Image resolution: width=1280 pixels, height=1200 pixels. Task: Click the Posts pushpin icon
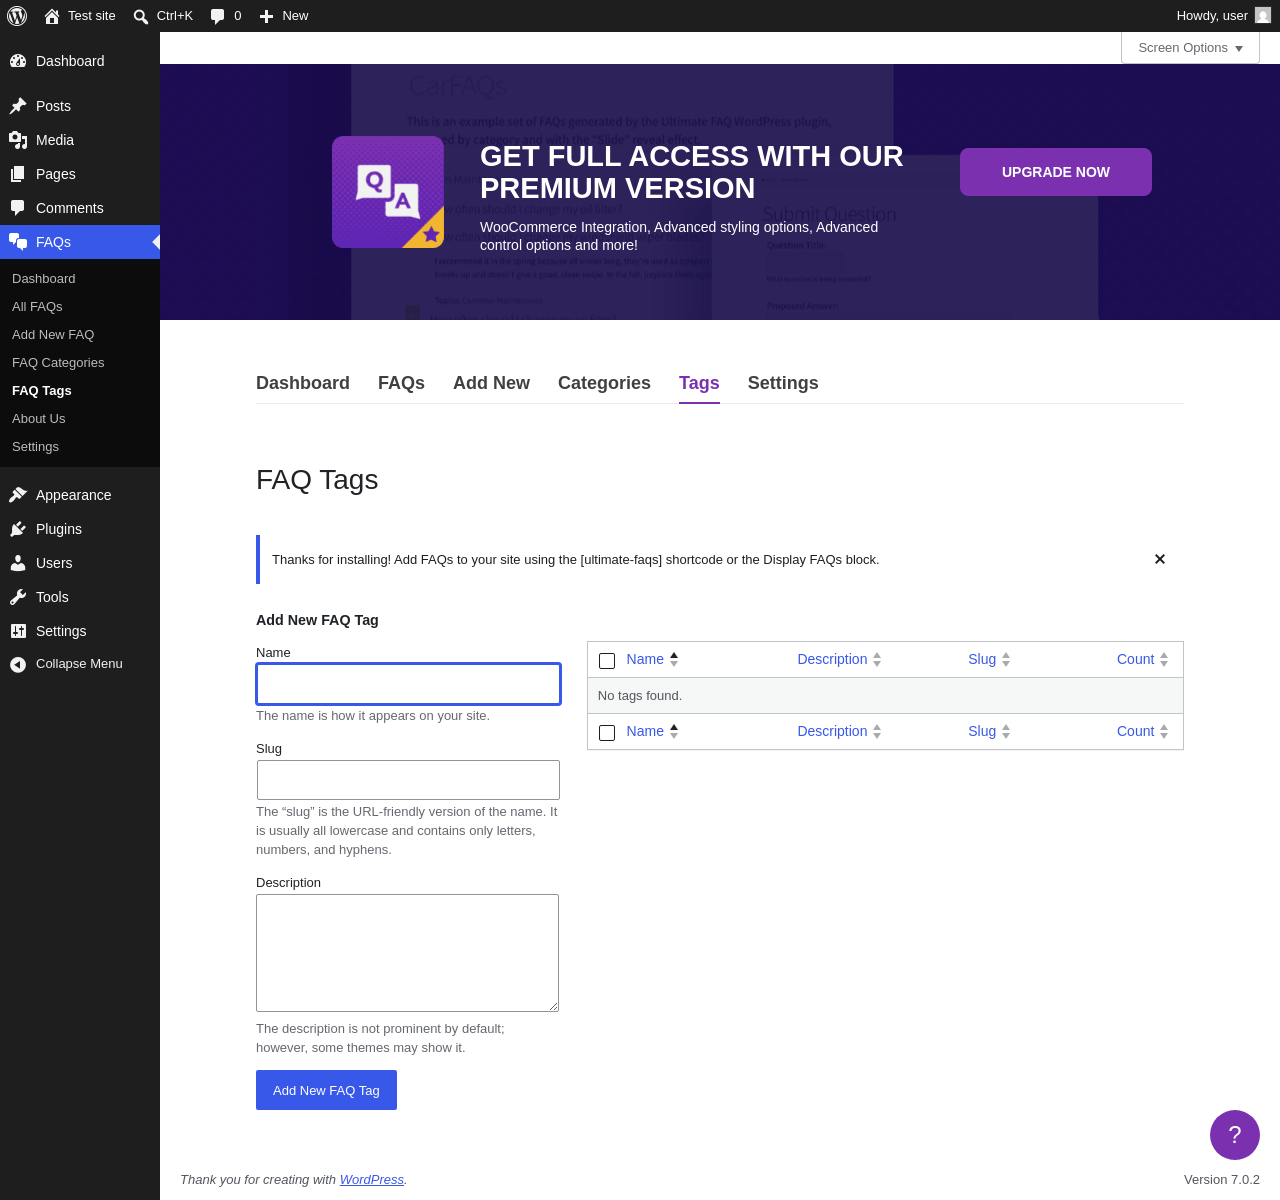coord(18,106)
